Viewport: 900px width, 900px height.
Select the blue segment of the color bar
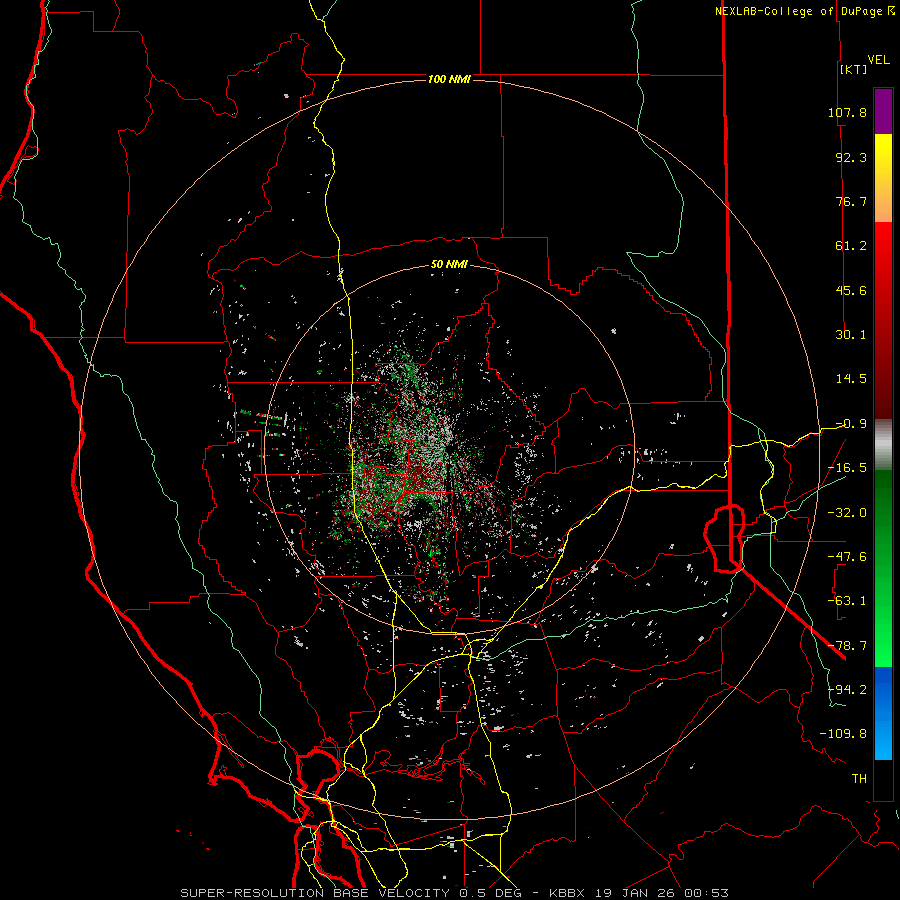883,713
